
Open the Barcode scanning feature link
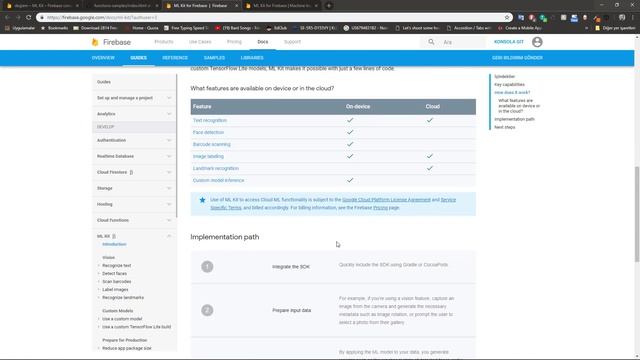[211, 144]
